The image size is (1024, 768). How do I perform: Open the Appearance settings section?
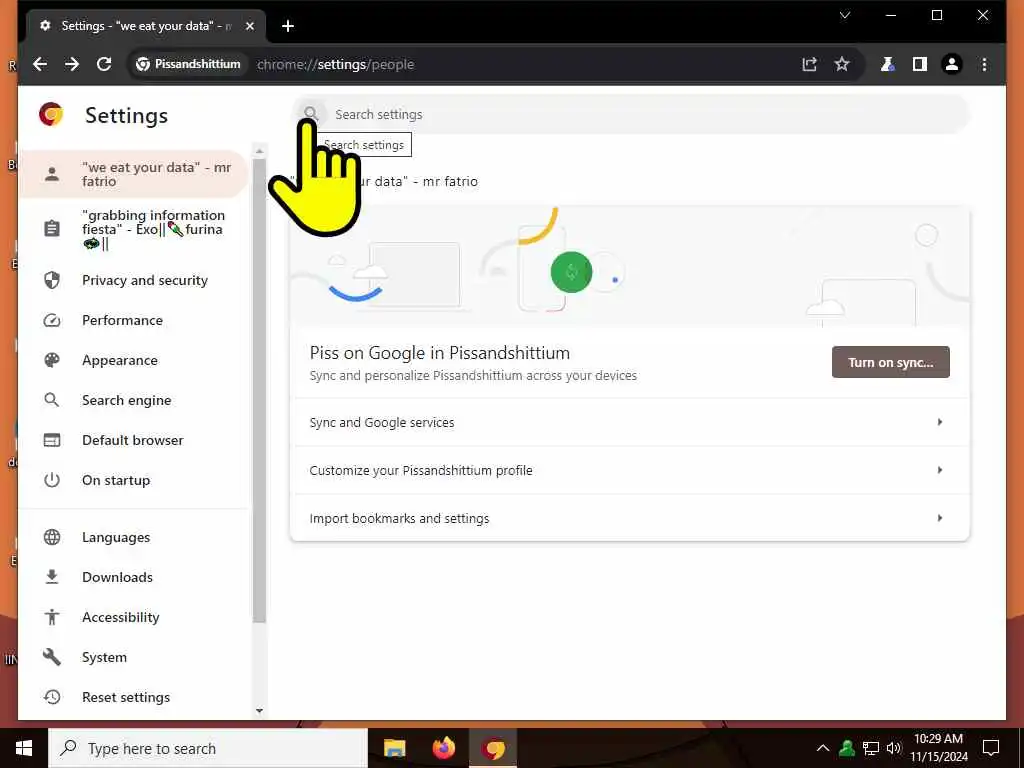coord(134,360)
